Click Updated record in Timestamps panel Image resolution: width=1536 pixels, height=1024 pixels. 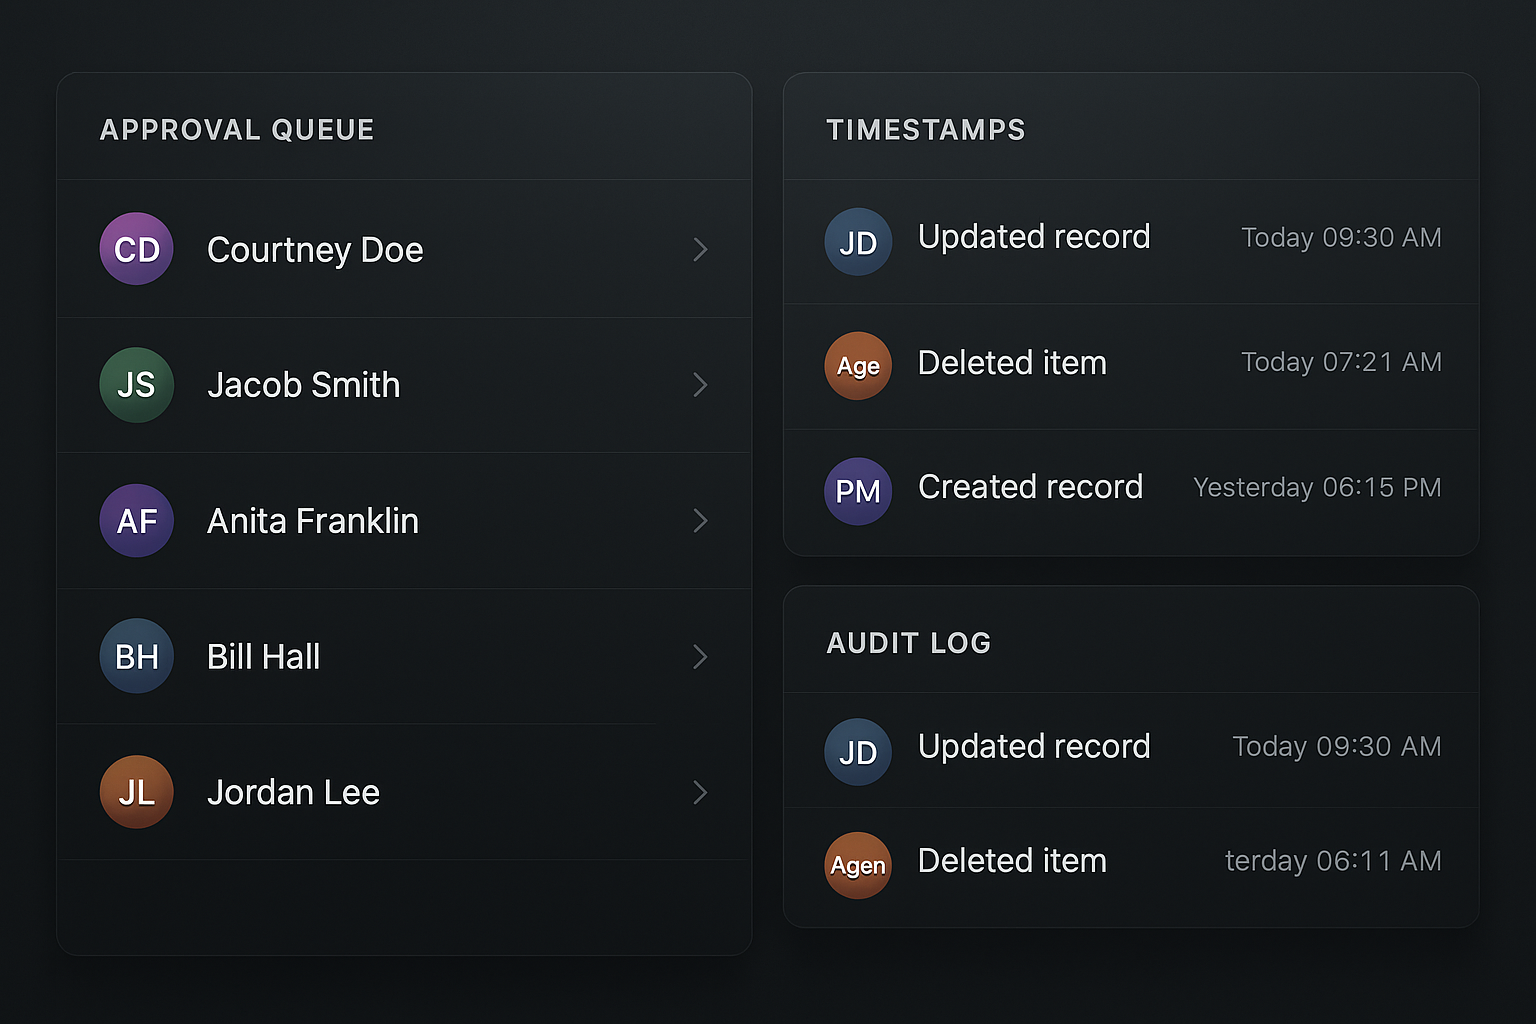point(1034,237)
